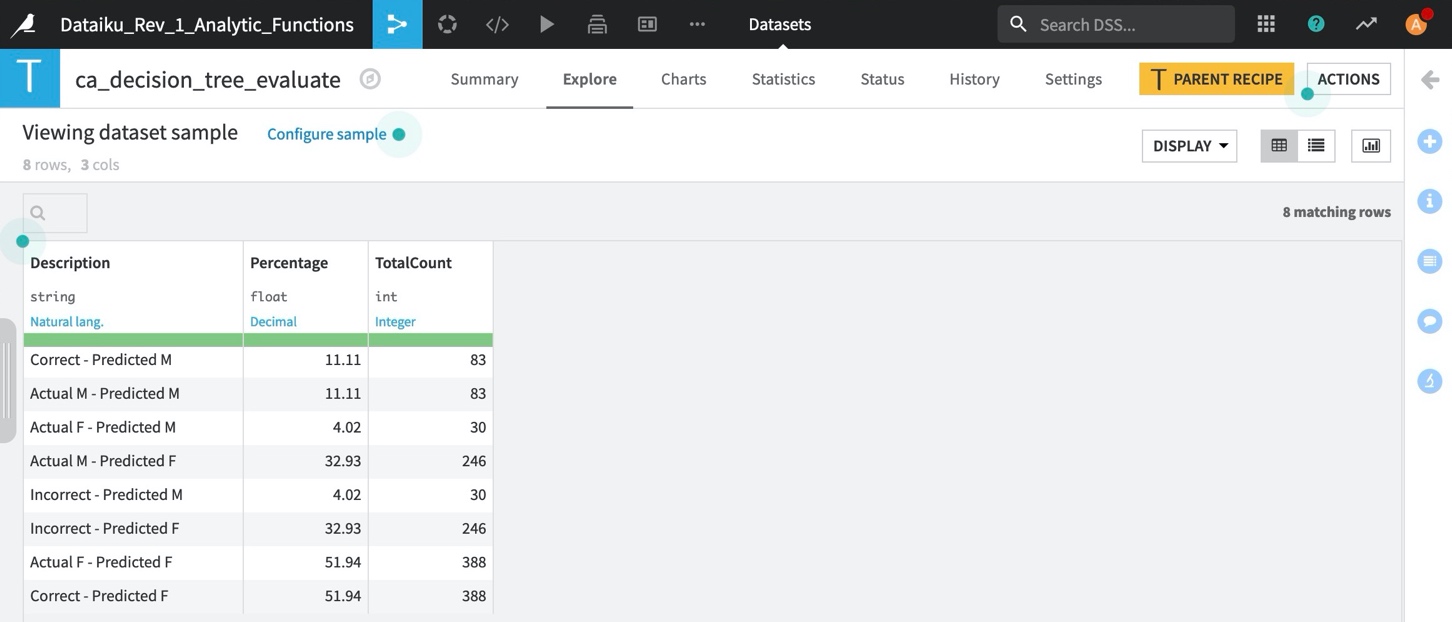Switch to the Statistics tab
Screen dimensions: 1452x622
(x=783, y=78)
